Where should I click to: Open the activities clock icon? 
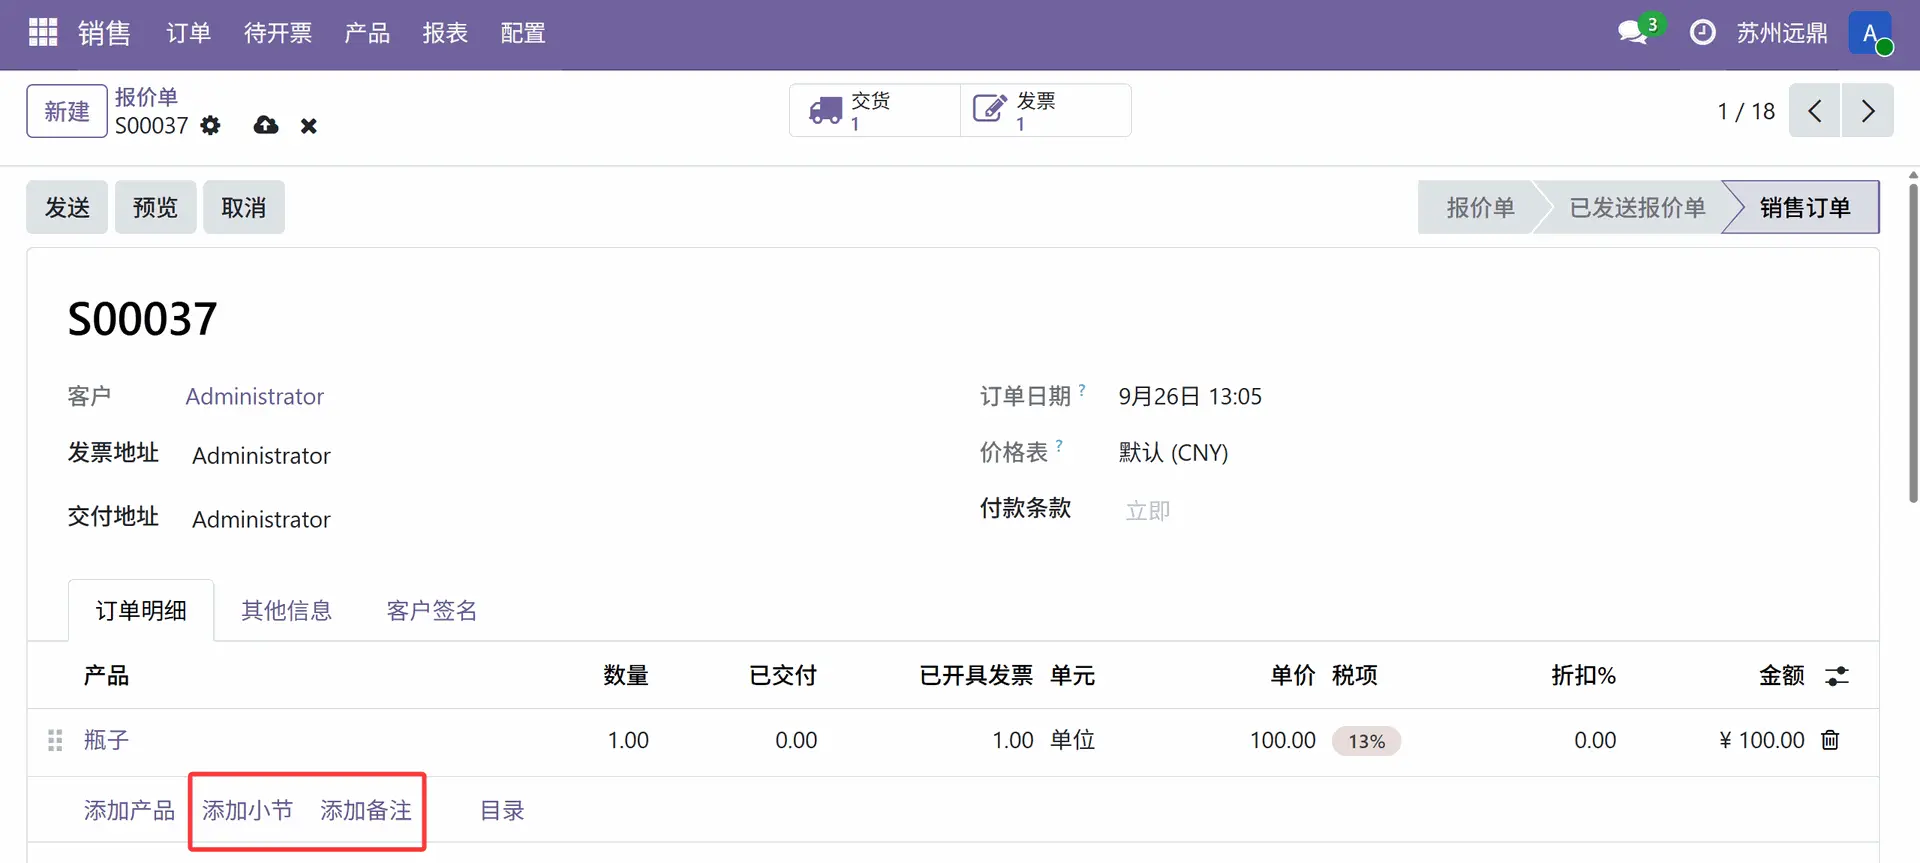pyautogui.click(x=1702, y=33)
